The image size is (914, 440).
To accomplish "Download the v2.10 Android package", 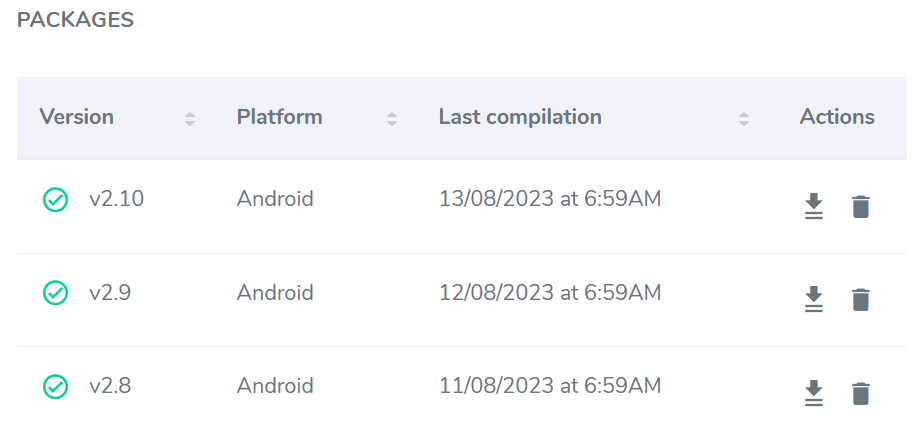I will 814,206.
